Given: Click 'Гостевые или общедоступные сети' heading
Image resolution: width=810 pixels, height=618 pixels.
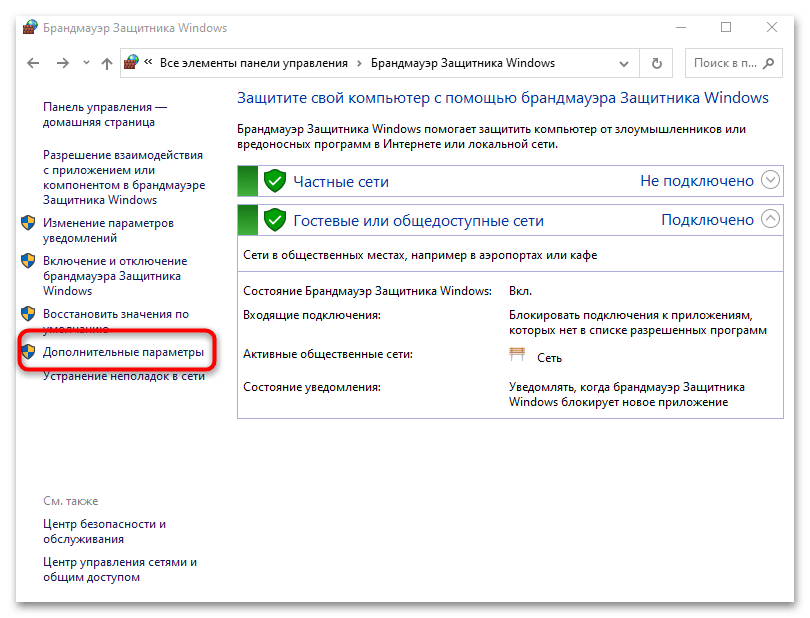Looking at the screenshot, I should [x=418, y=221].
